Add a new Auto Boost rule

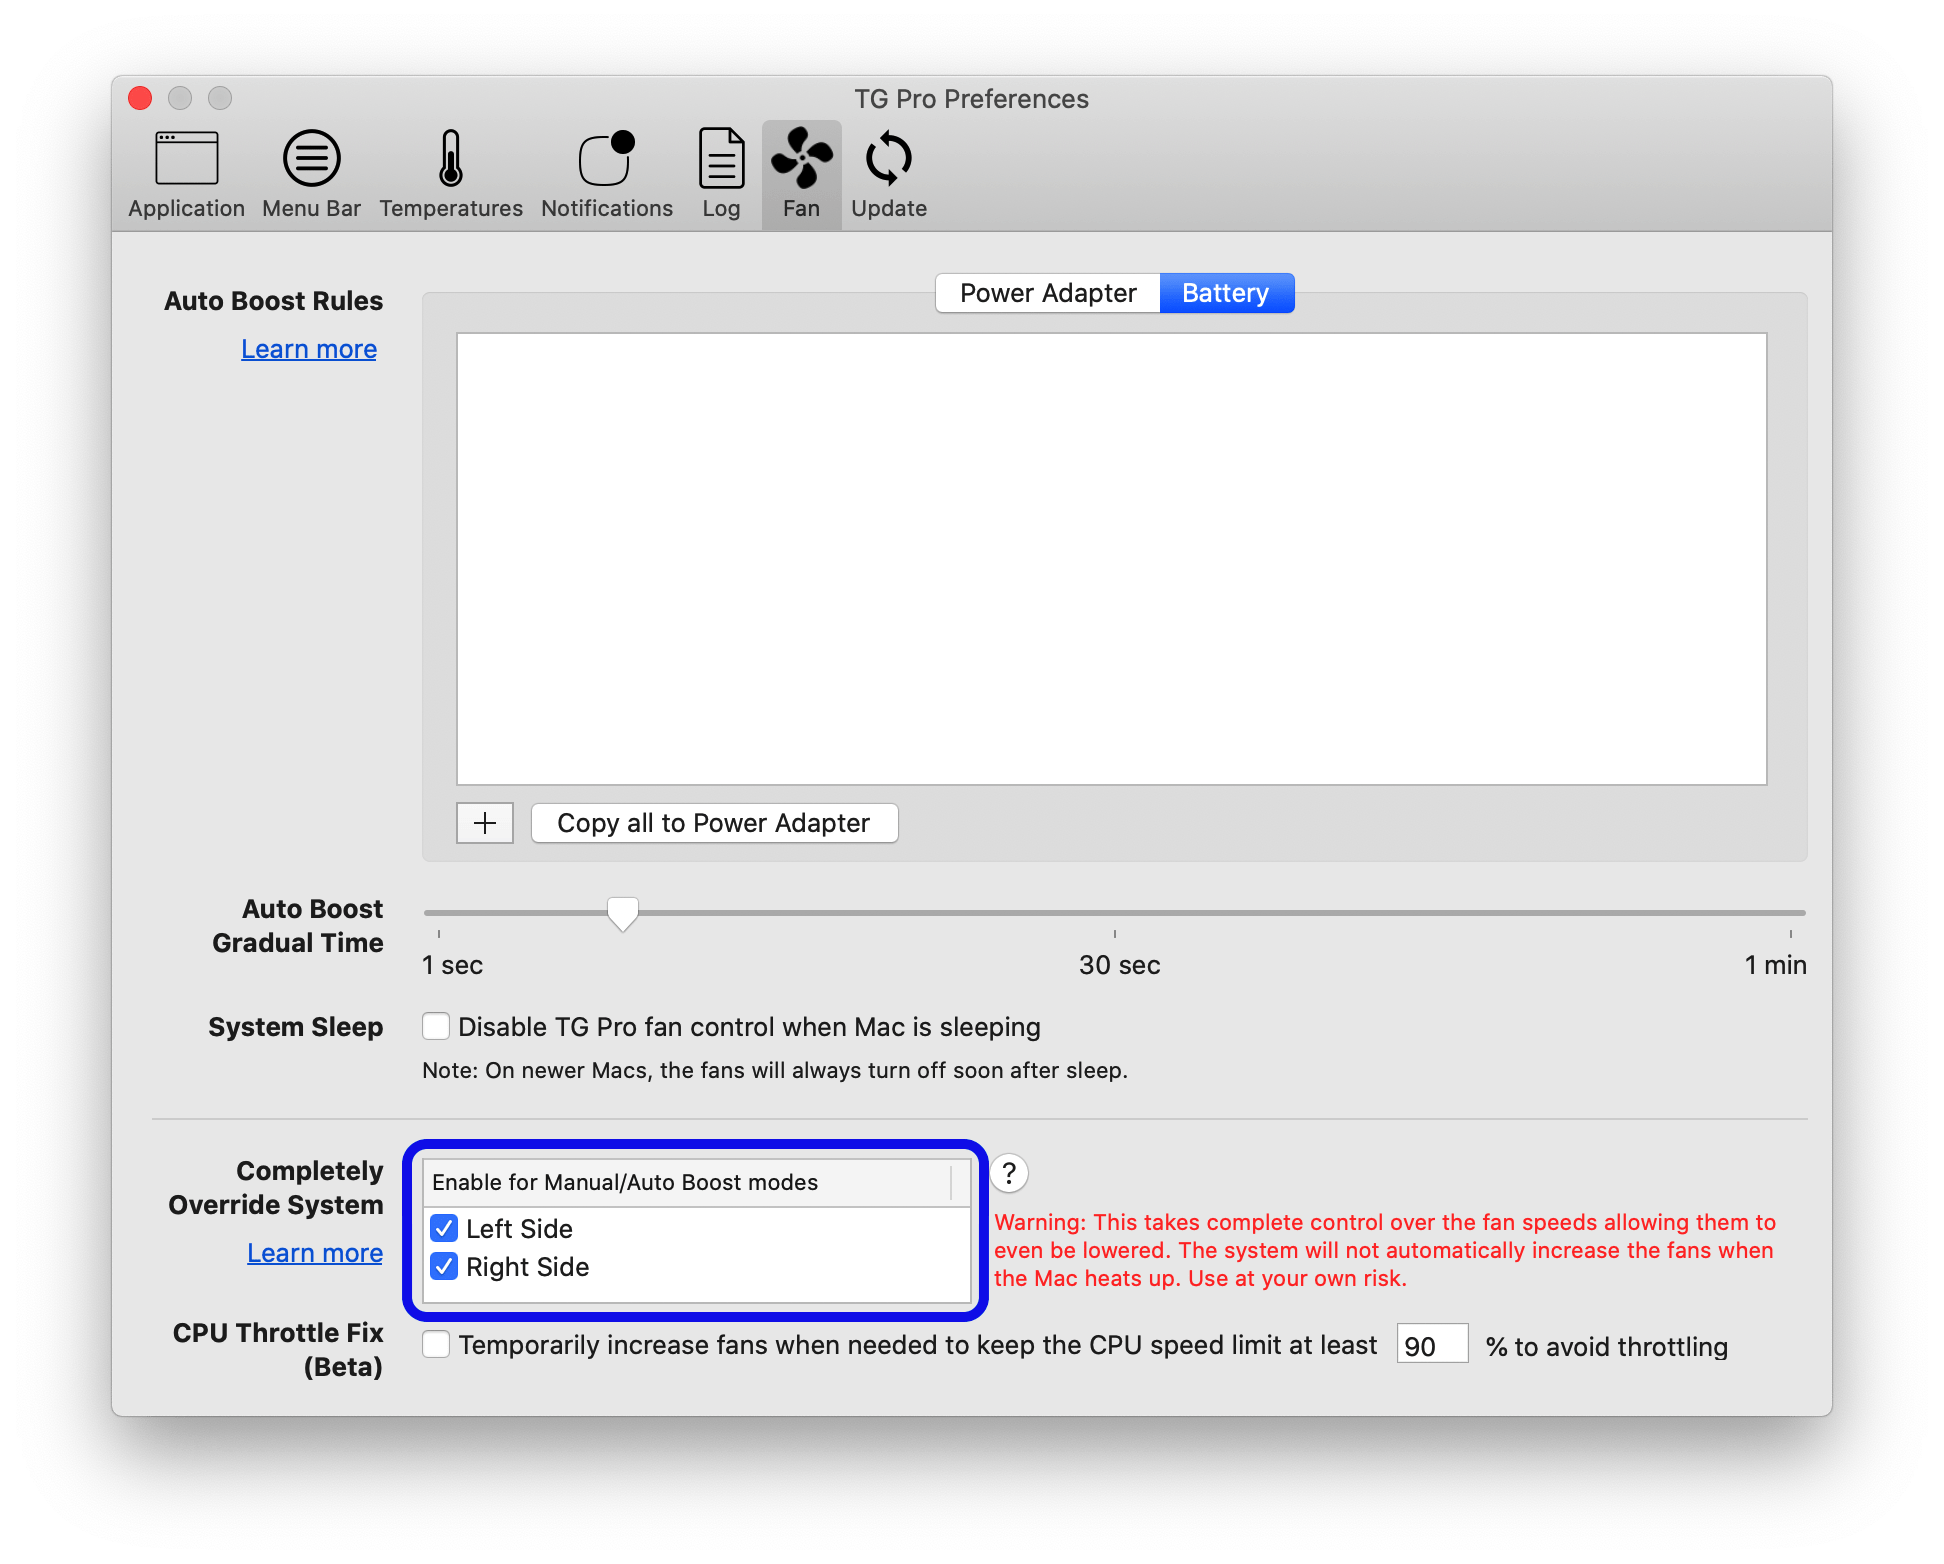click(x=484, y=822)
